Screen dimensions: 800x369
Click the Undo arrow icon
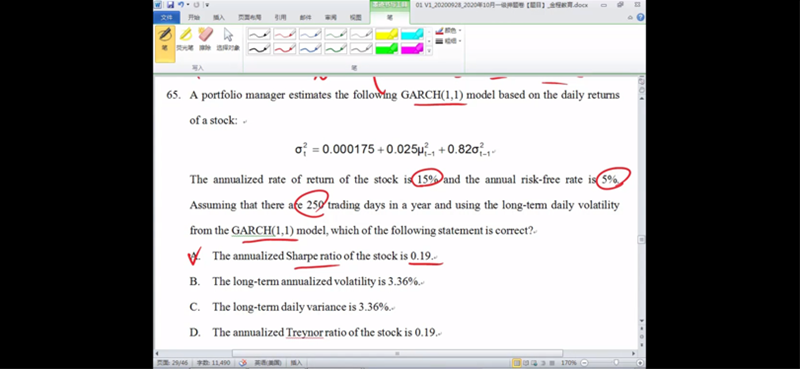(x=182, y=5)
